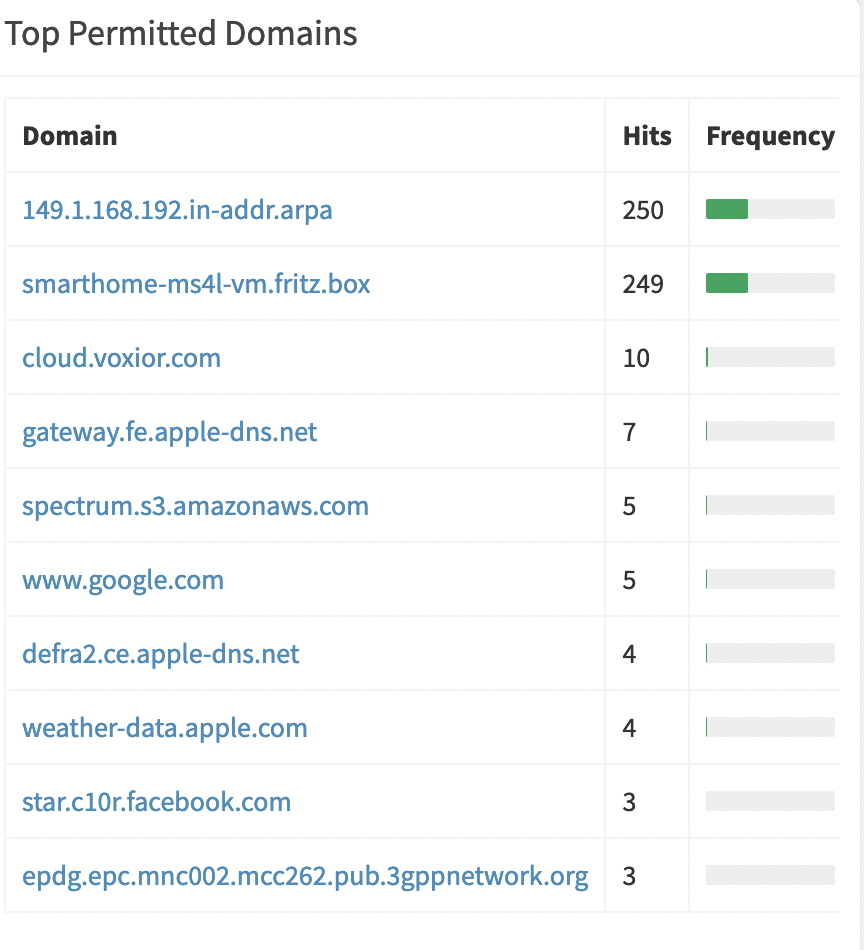Image resolution: width=864 pixels, height=950 pixels.
Task: Click the Frequency column header
Action: click(x=770, y=136)
